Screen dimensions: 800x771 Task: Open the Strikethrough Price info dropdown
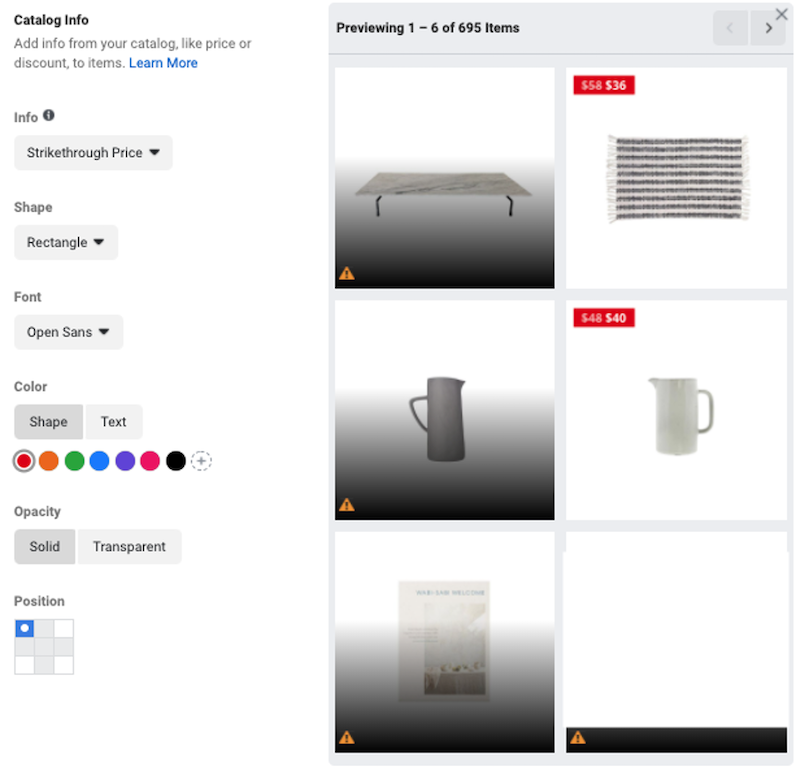[x=92, y=153]
